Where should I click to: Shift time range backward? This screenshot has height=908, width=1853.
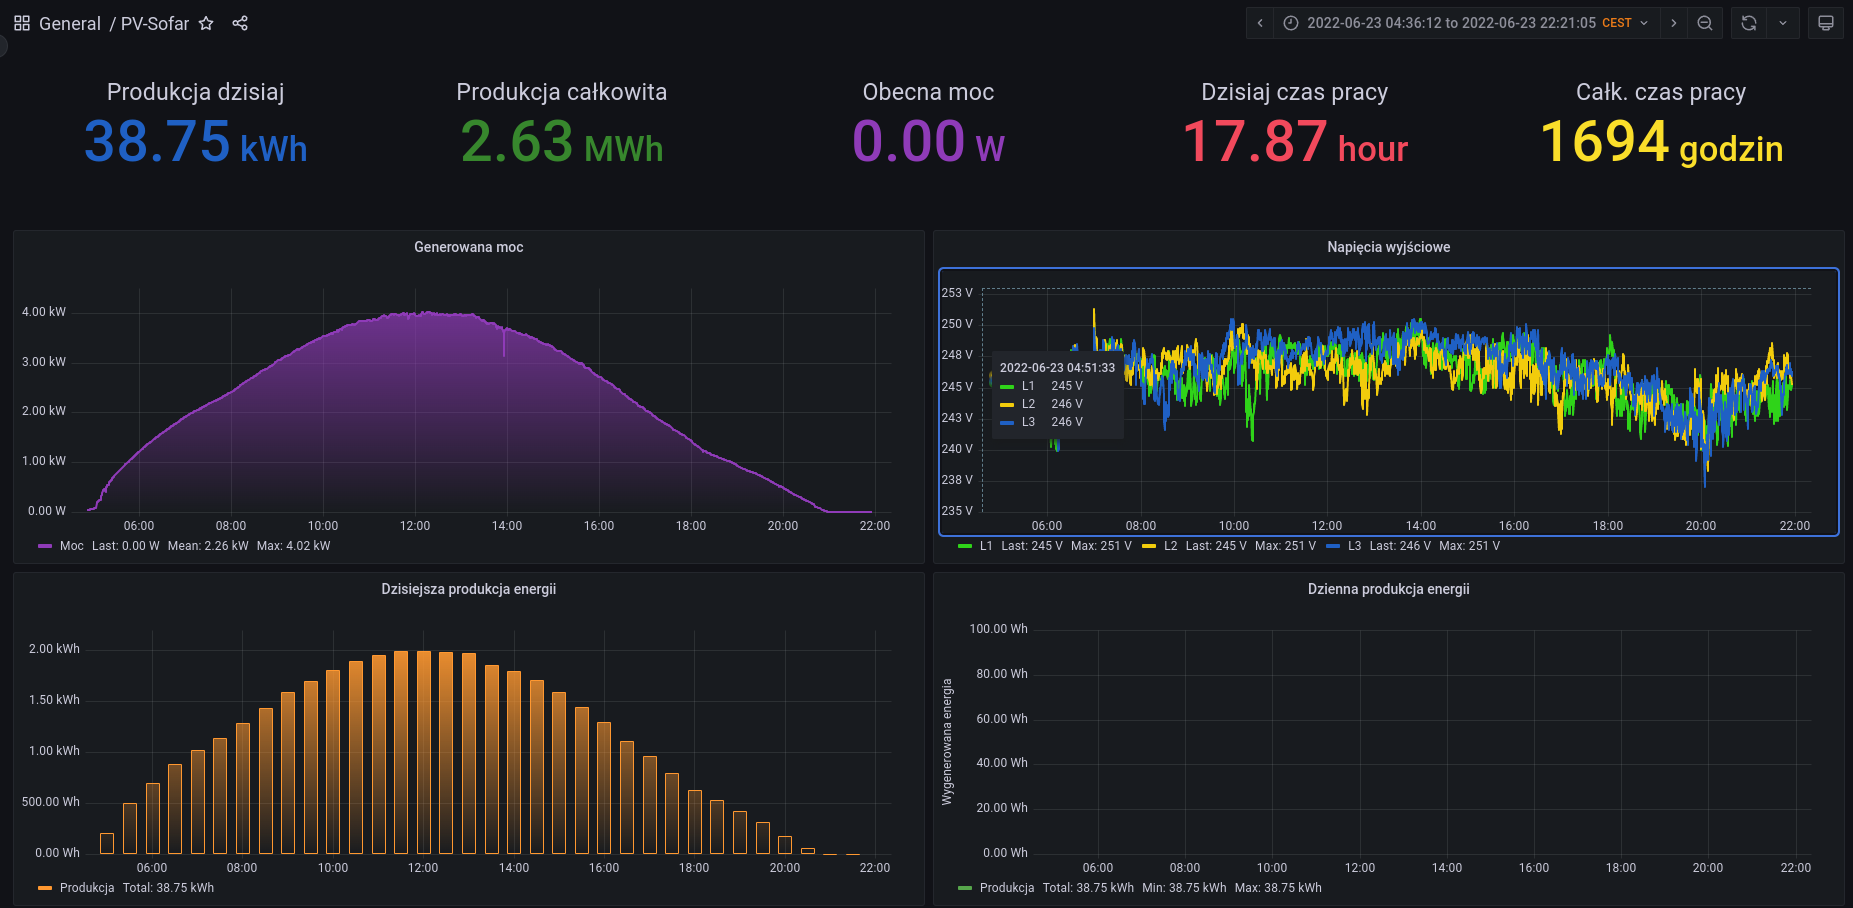click(1260, 23)
